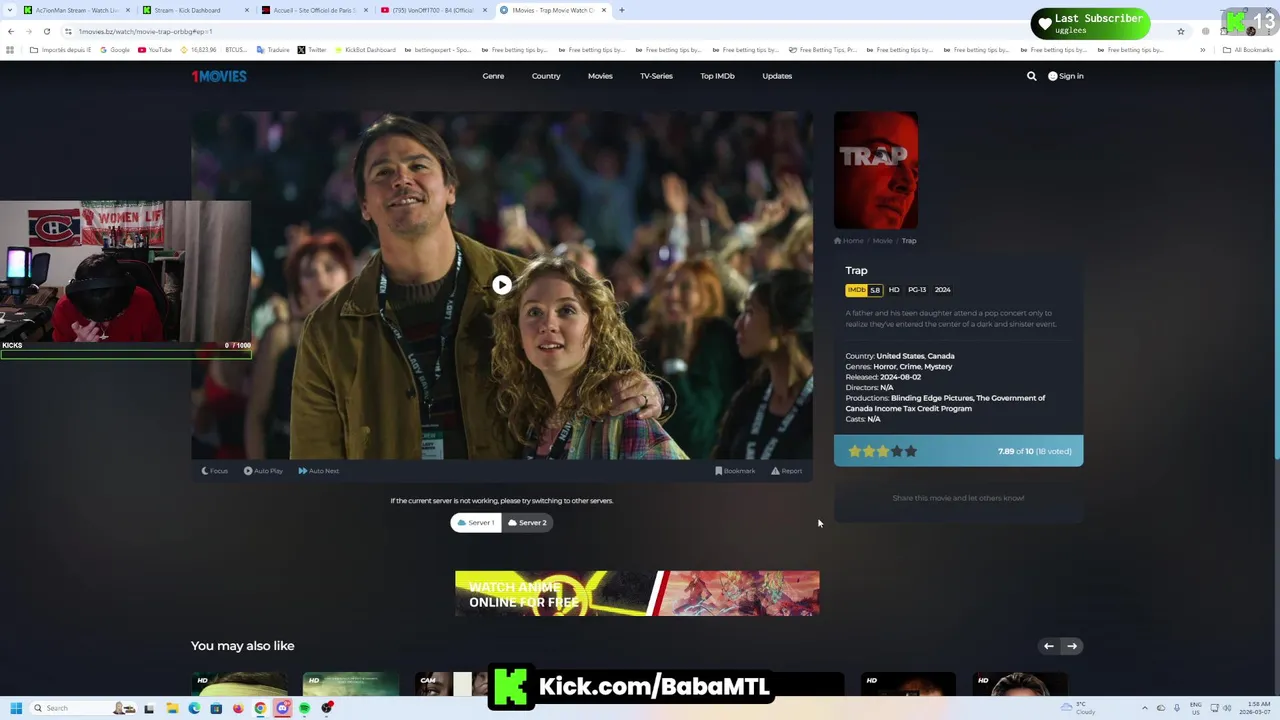Screen dimensions: 1280x720
Task: Click the Horror genre link
Action: pos(884,367)
